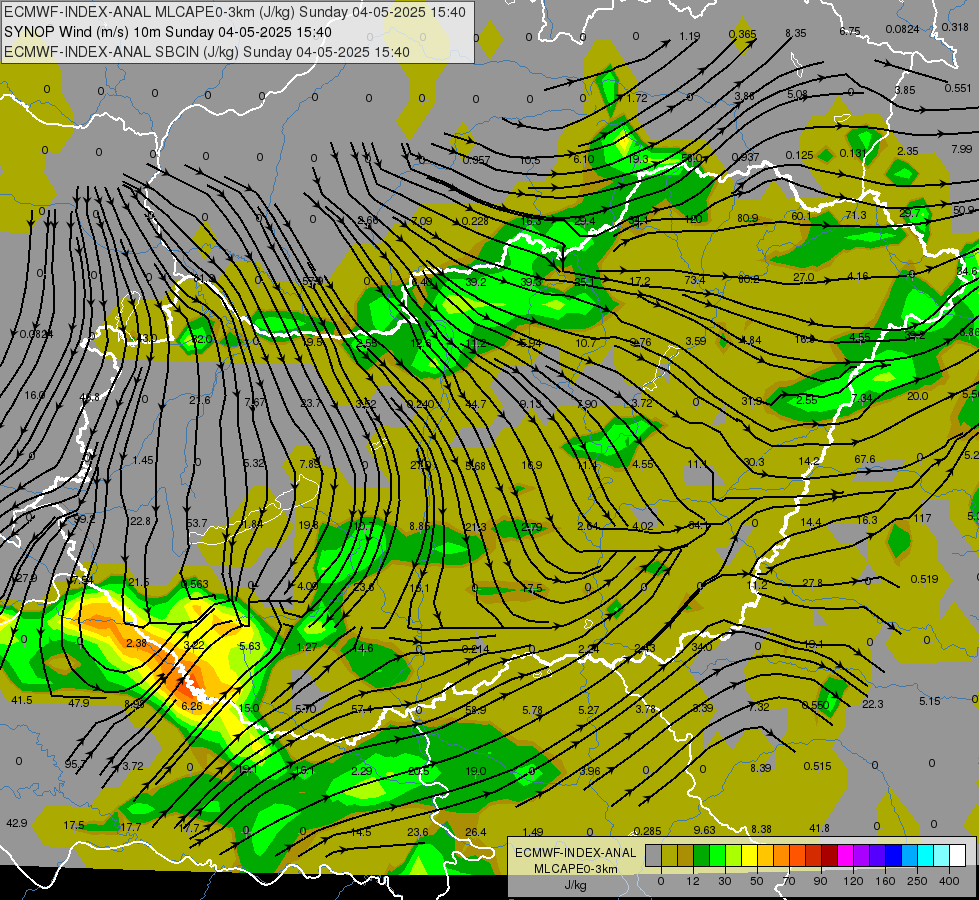Screen dimensions: 979x900
Task: Click the dark green legend swatch
Action: [x=702, y=855]
